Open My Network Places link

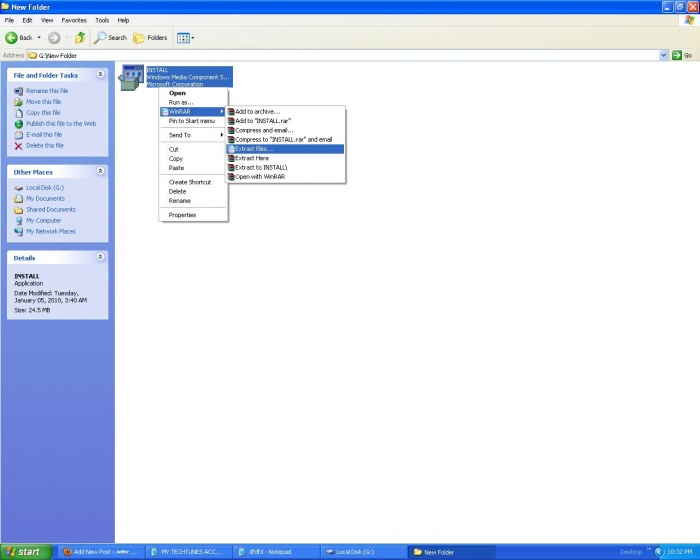click(x=51, y=231)
